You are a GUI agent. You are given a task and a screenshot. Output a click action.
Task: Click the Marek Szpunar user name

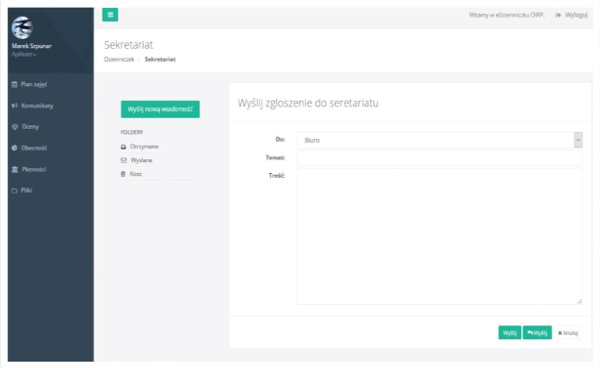point(31,46)
